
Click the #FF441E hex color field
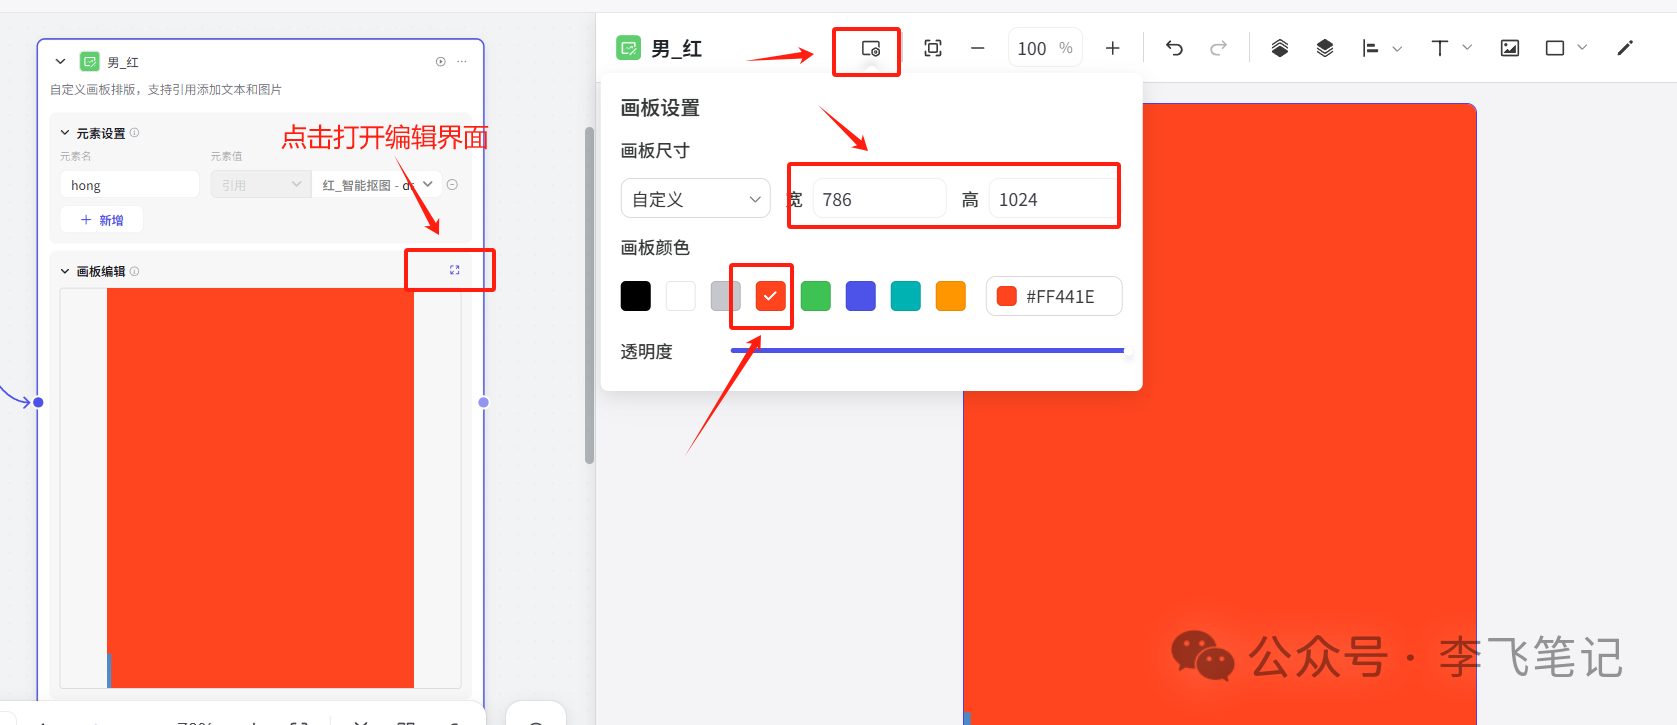[x=1054, y=296]
